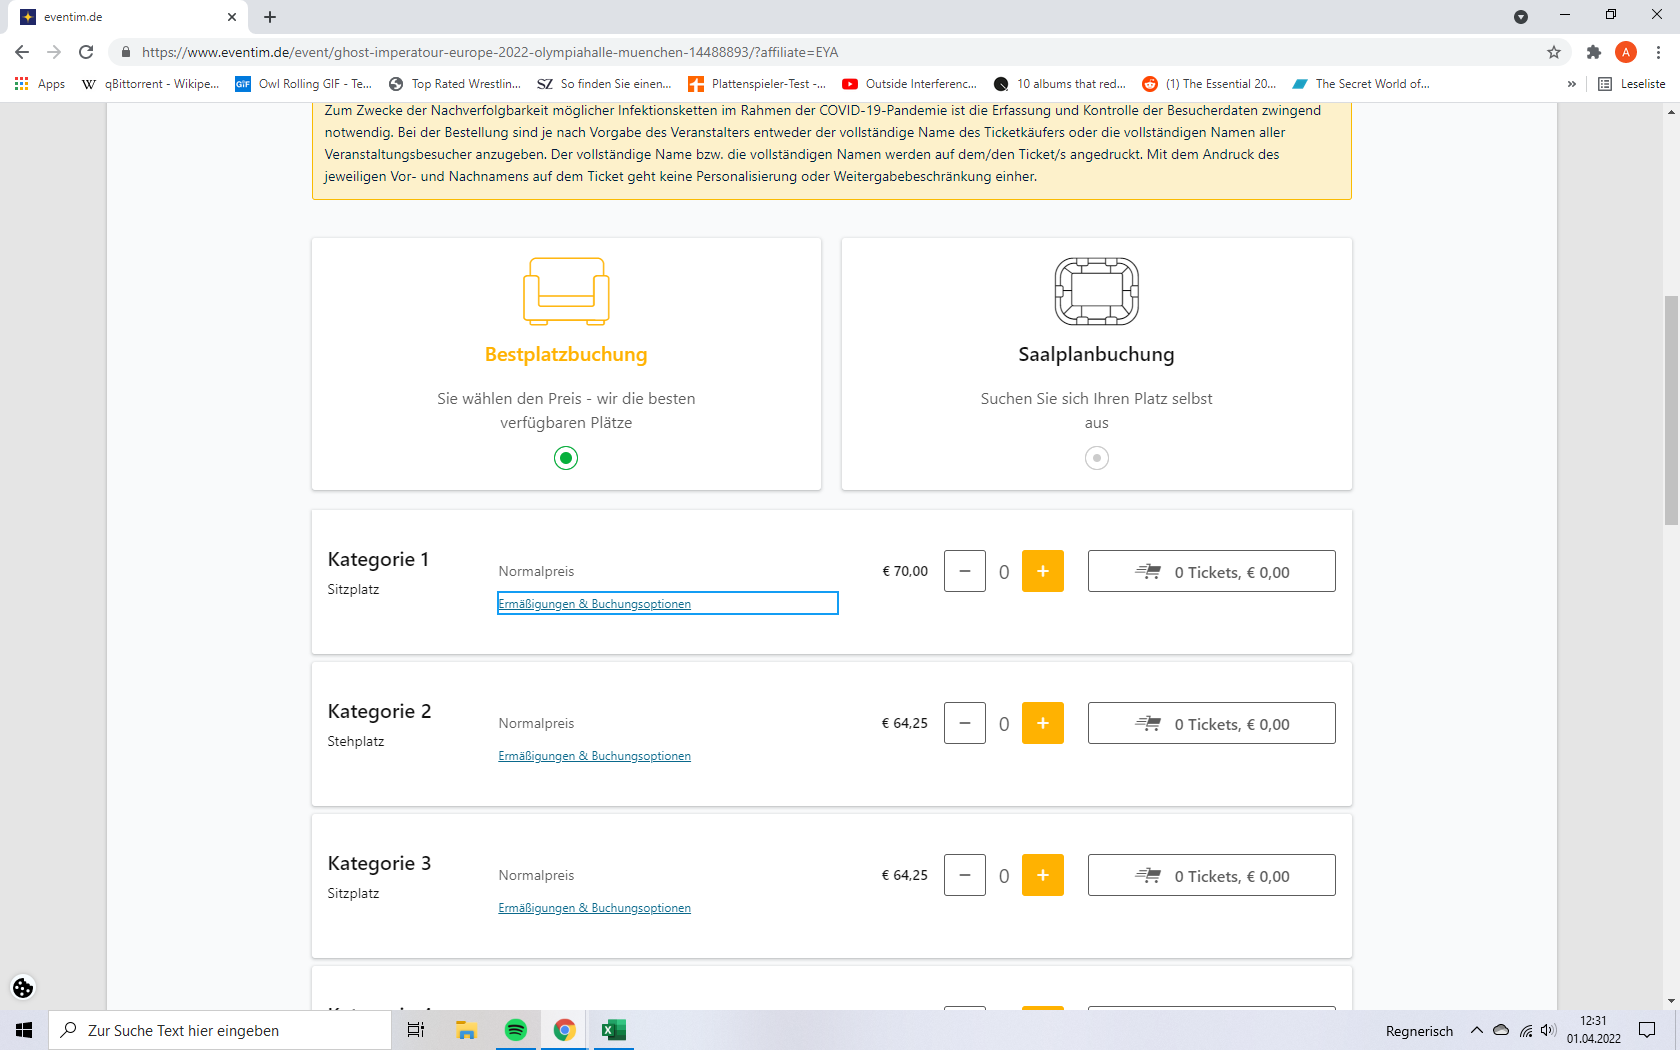Screen dimensions: 1680x1050
Task: Click the Kategorie 1 tickets cart button
Action: pyautogui.click(x=1211, y=571)
